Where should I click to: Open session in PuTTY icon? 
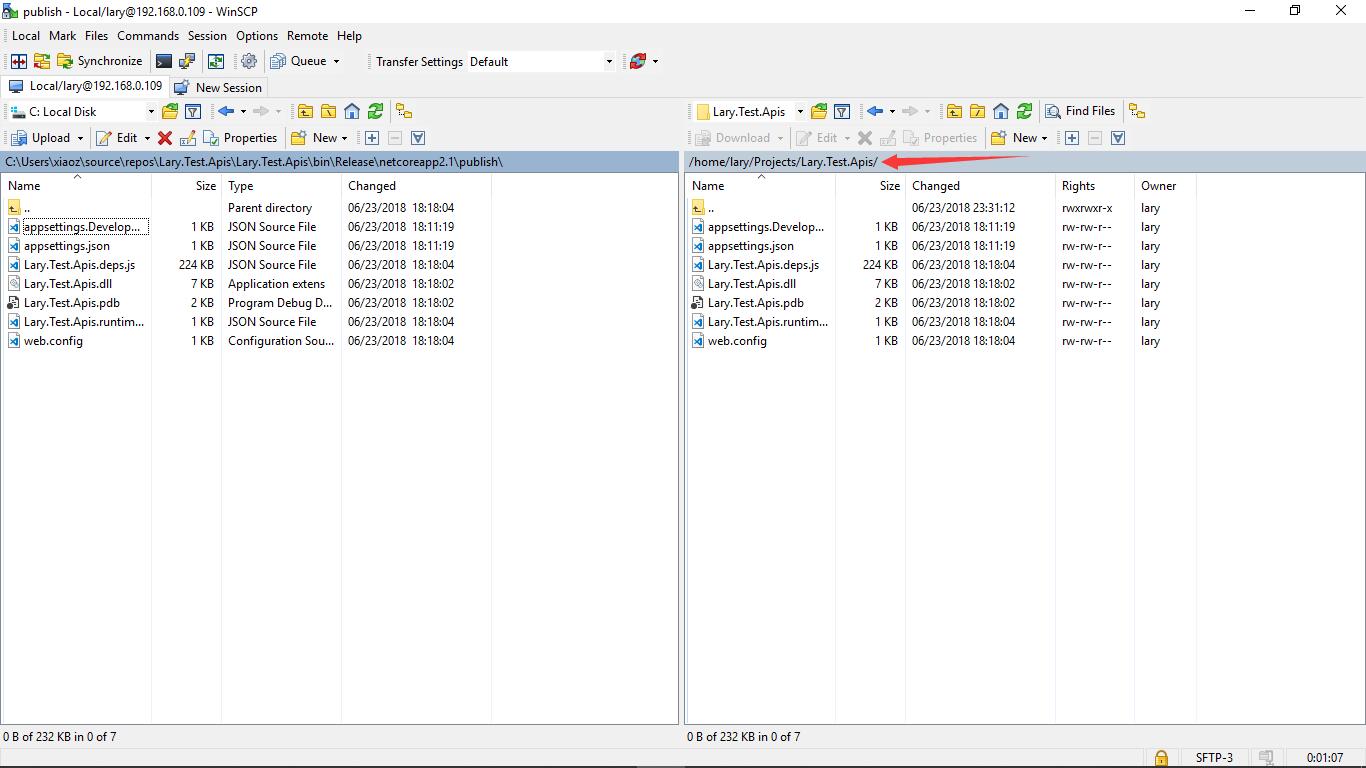pyautogui.click(x=187, y=61)
